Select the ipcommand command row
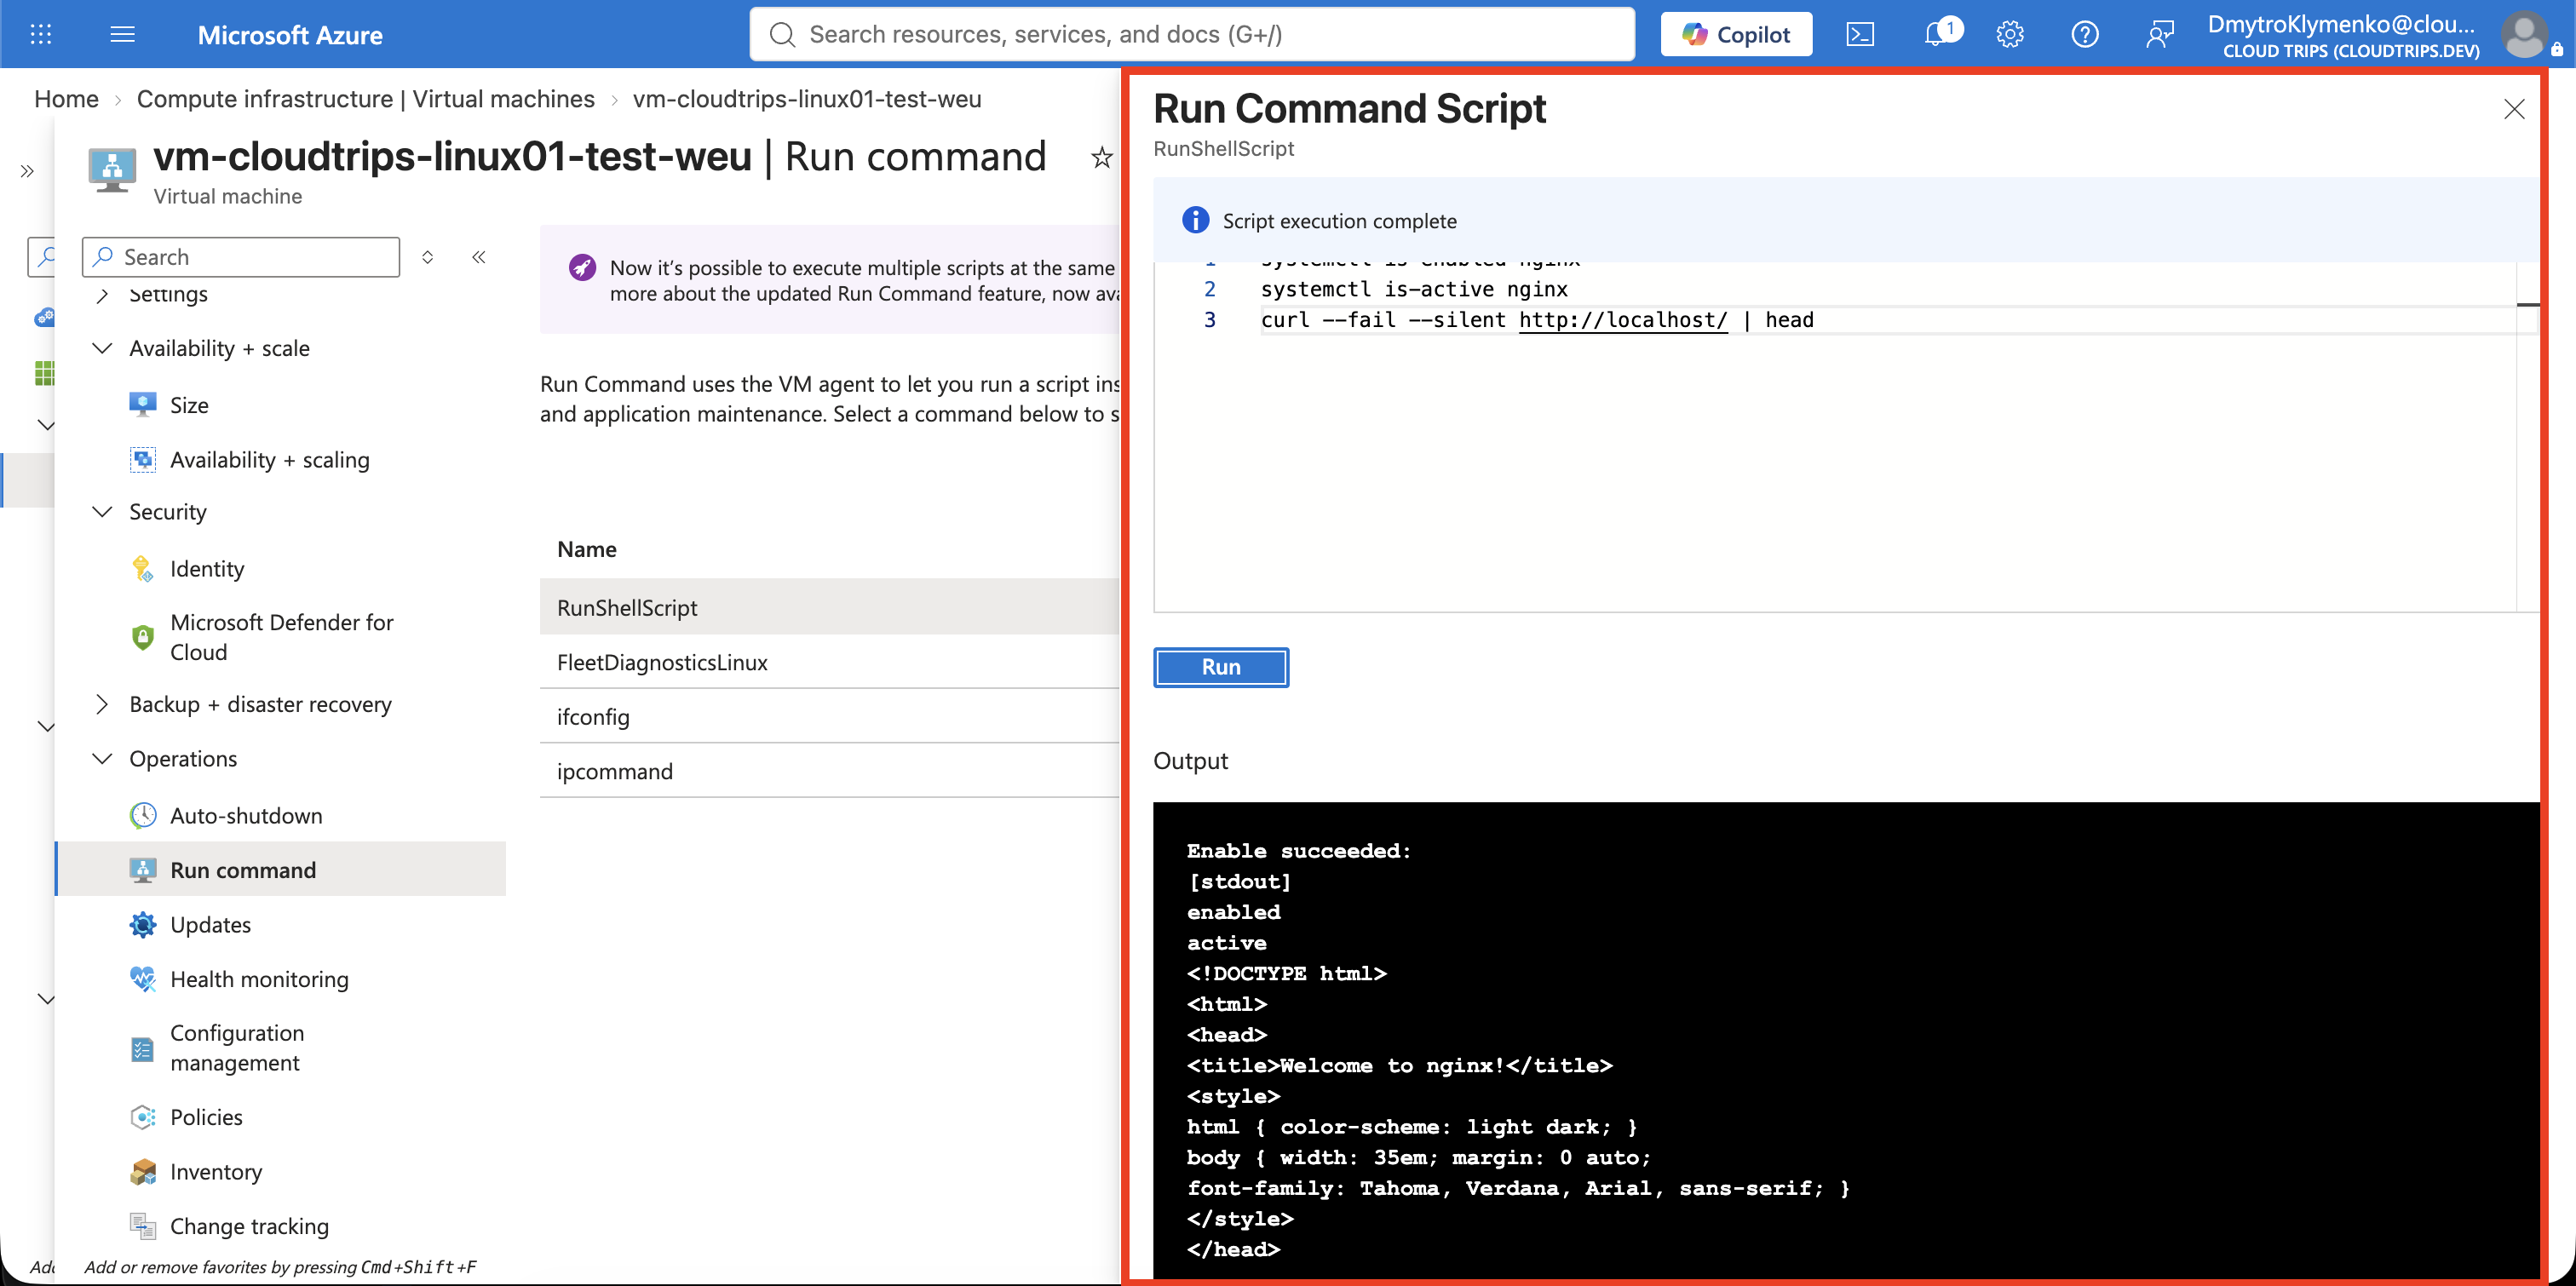 [829, 771]
